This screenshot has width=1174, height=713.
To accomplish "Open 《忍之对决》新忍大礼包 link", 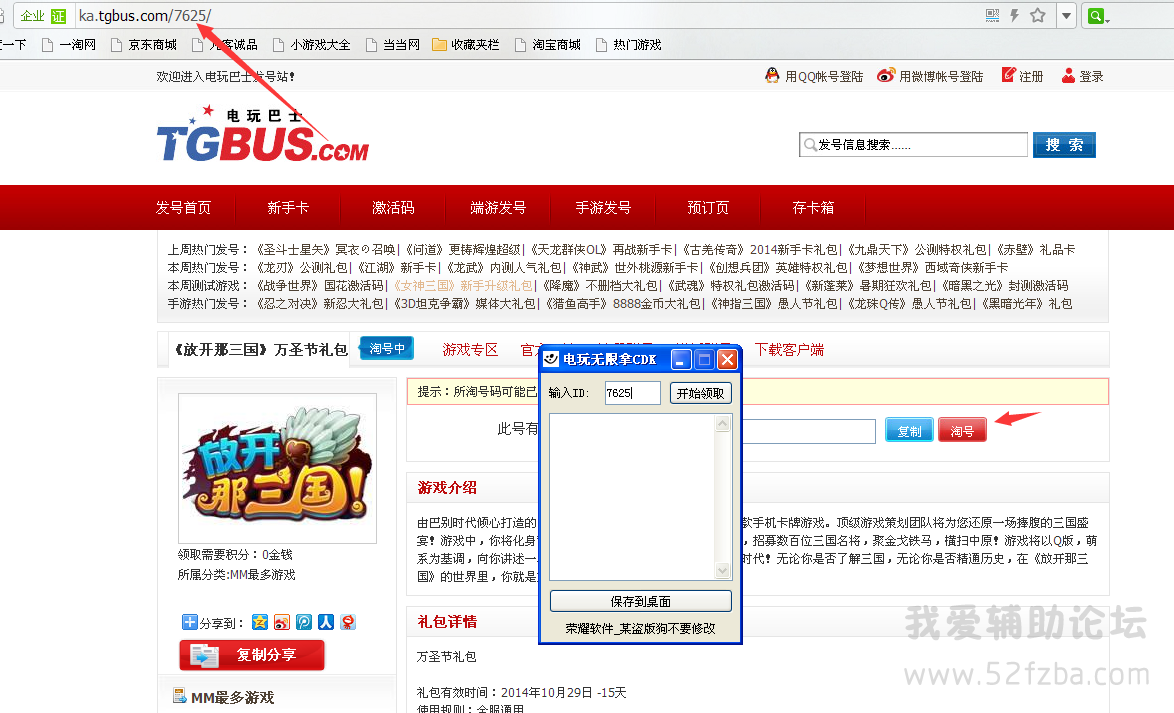I will click(x=320, y=303).
